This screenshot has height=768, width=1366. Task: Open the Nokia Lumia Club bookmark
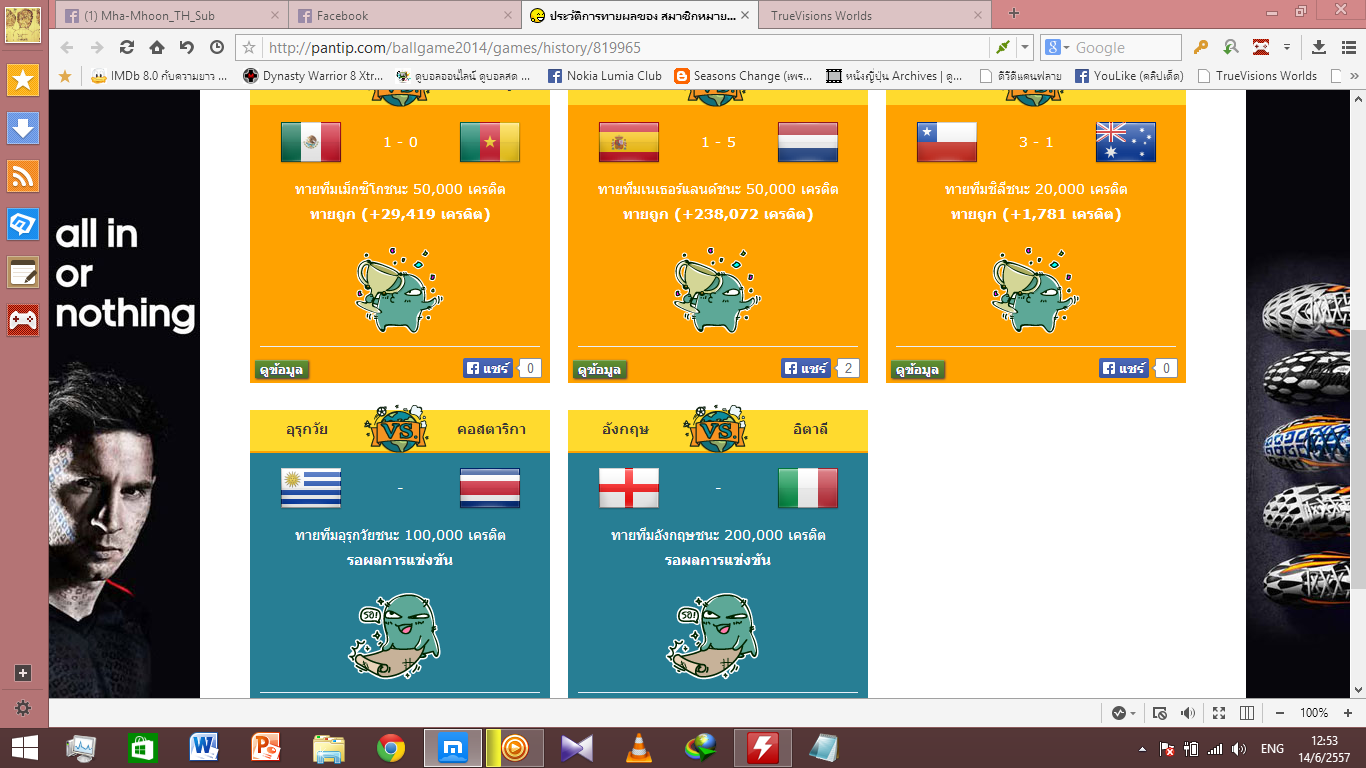pos(605,75)
